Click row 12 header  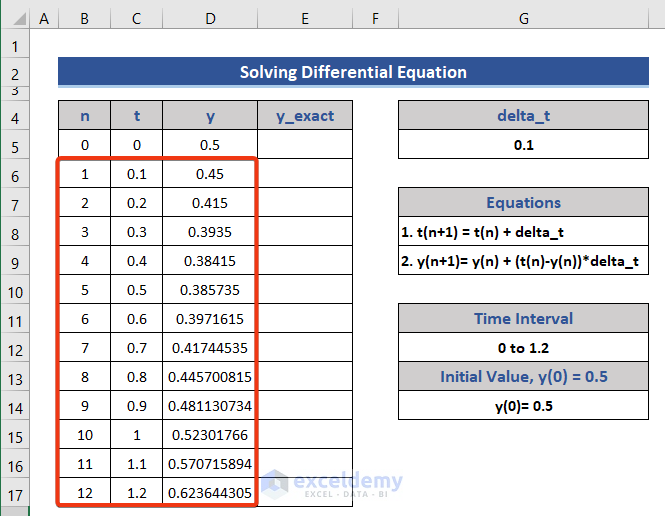[x=15, y=348]
